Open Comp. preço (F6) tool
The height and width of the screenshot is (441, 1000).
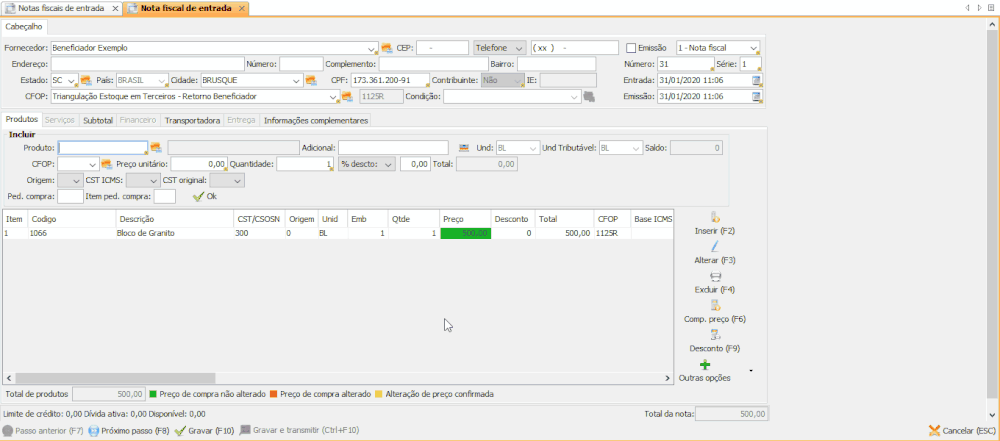pyautogui.click(x=714, y=305)
